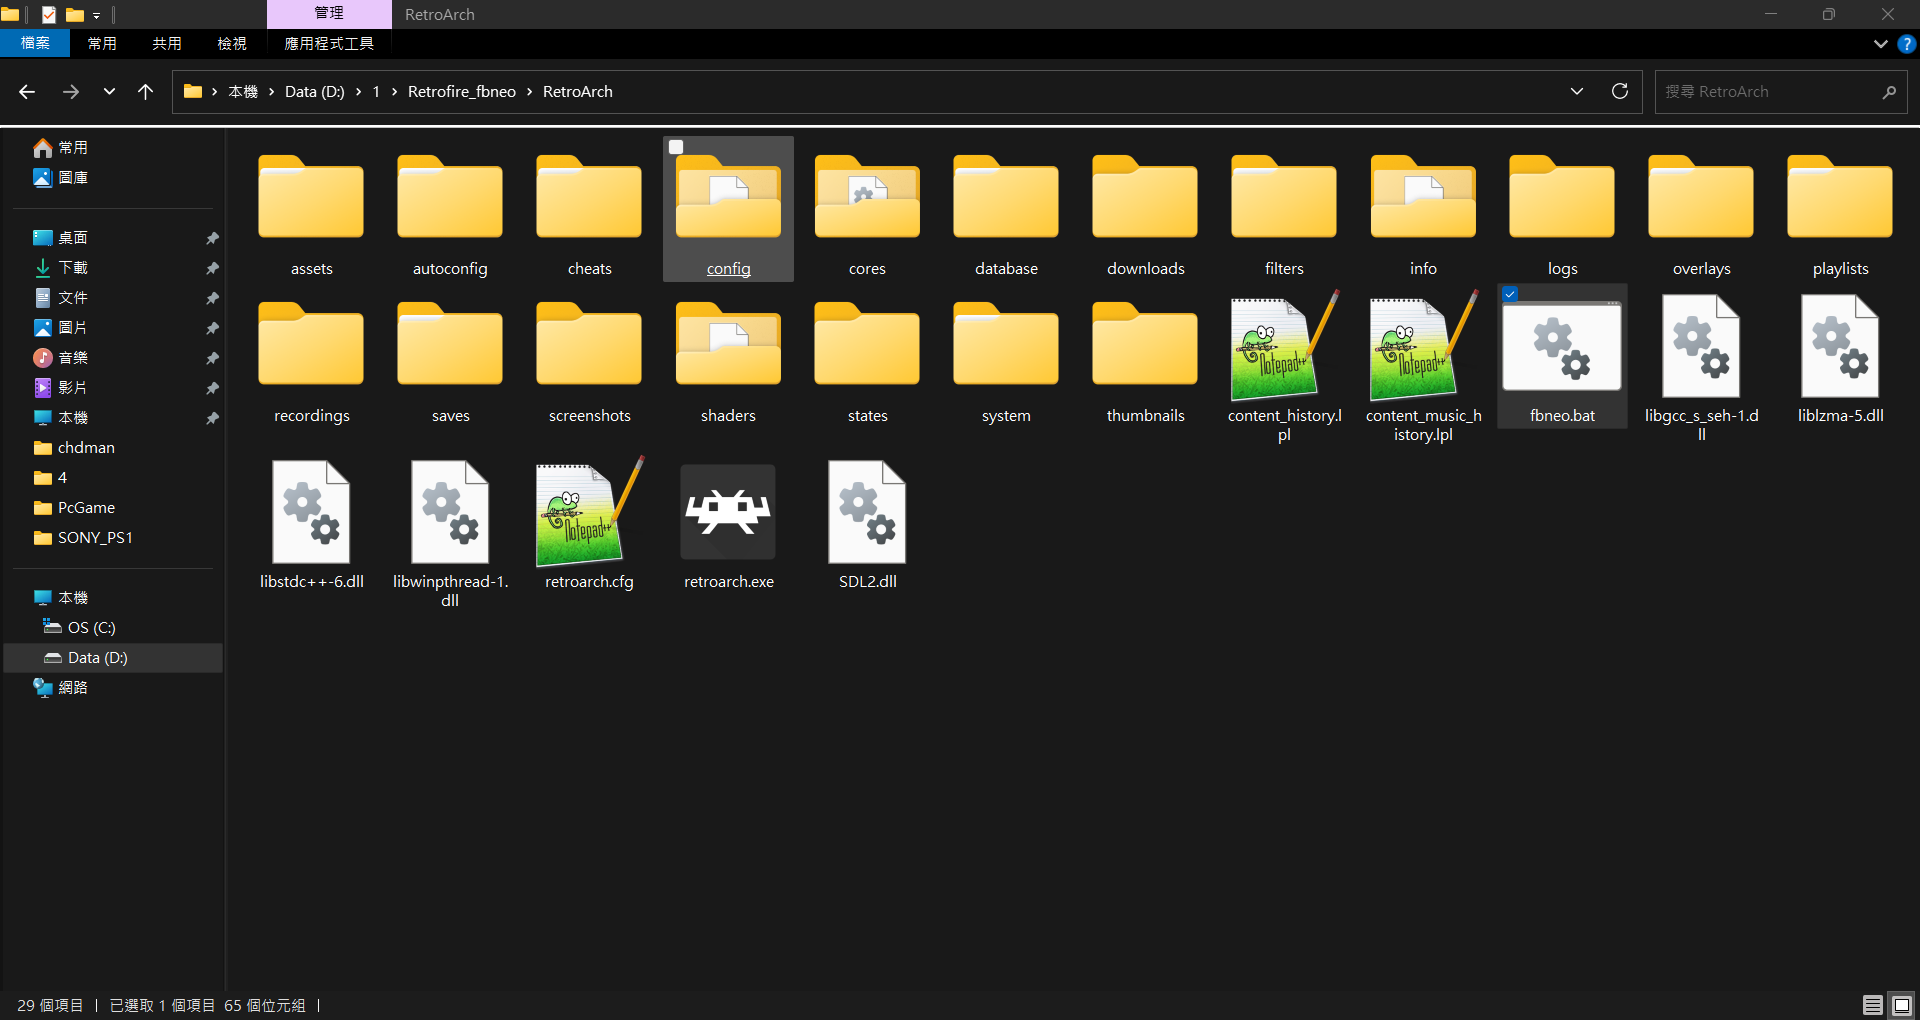Select libgcc_s_seh-1.dll file
This screenshot has height=1020, width=1920.
1701,368
